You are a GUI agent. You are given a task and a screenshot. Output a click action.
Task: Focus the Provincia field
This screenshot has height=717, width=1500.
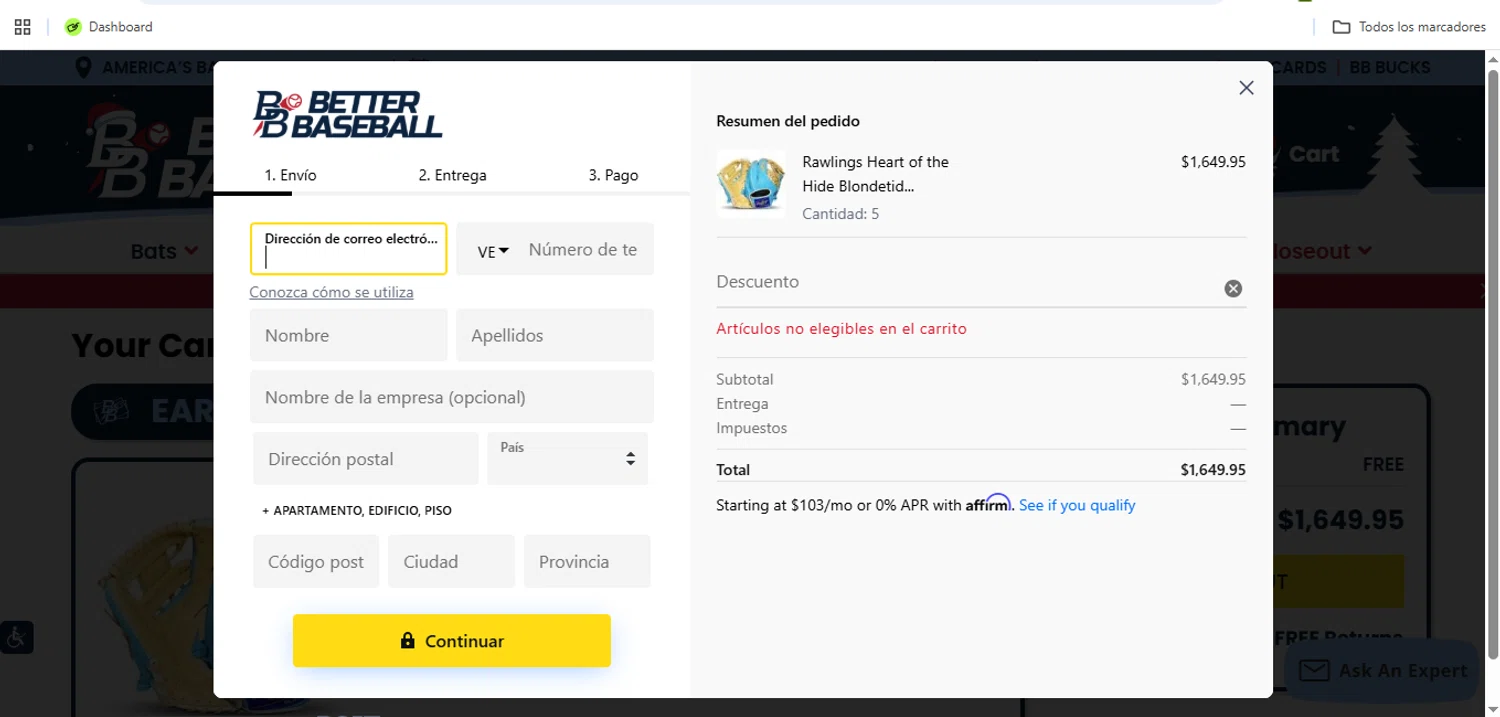(x=587, y=561)
